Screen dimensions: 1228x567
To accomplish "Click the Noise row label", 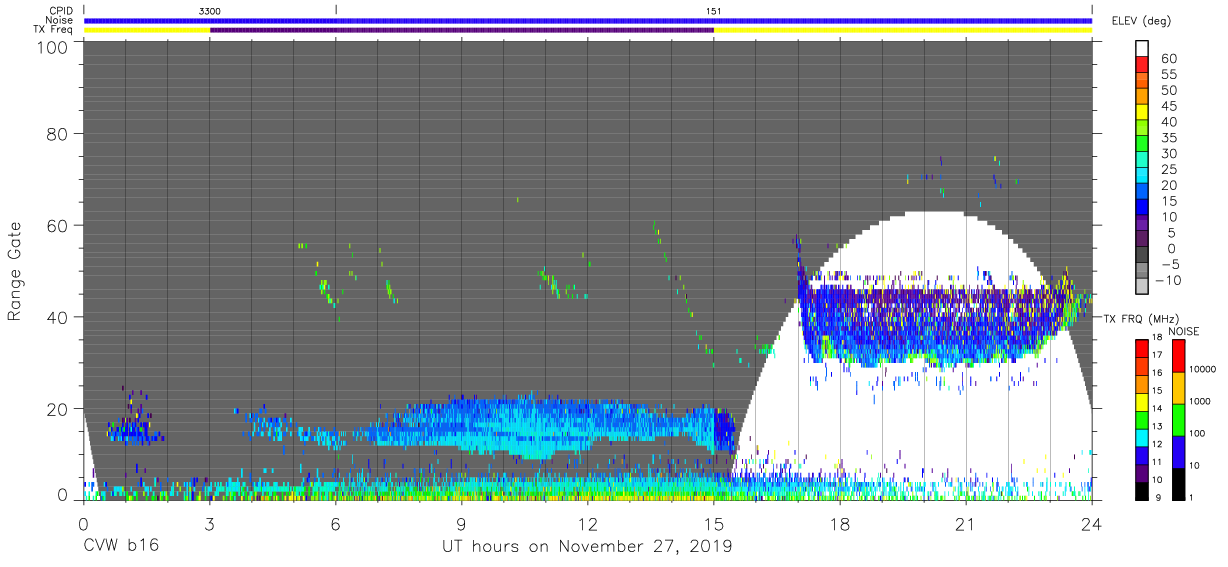I will pyautogui.click(x=59, y=20).
